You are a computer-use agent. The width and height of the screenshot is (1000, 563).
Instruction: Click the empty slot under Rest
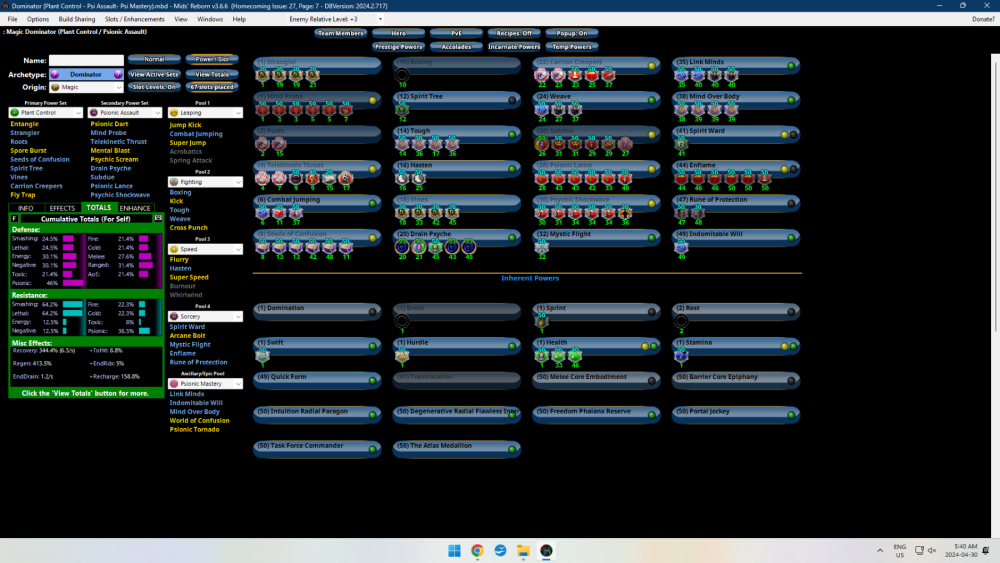[681, 321]
